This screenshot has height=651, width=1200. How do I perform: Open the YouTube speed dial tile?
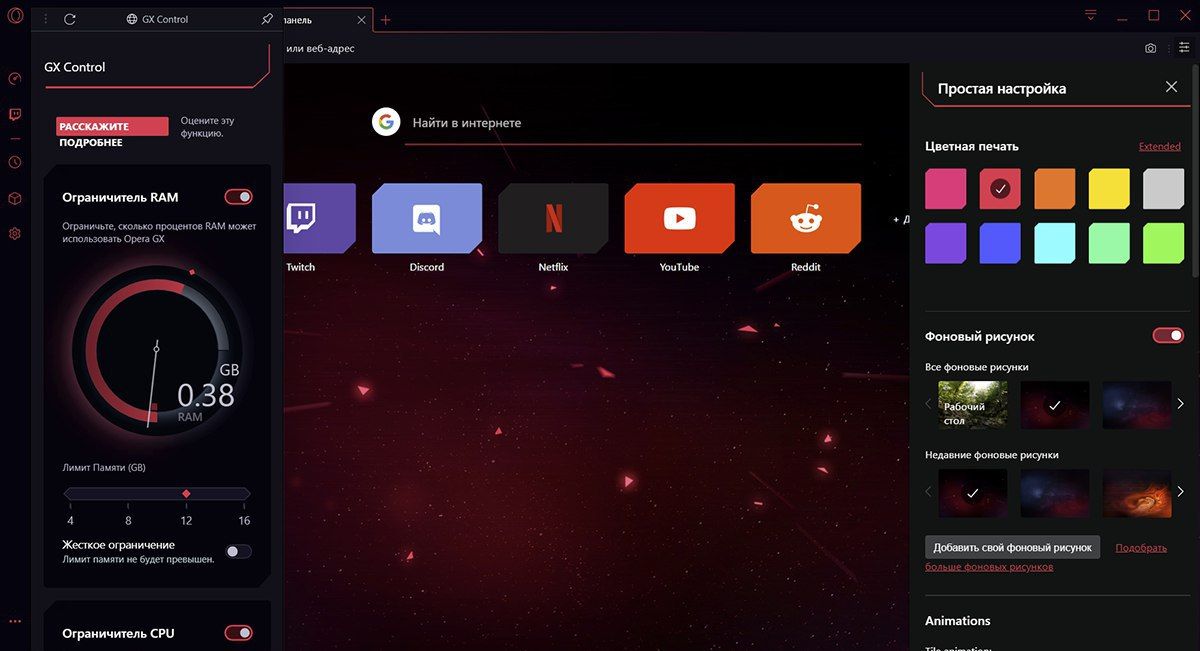[x=679, y=218]
